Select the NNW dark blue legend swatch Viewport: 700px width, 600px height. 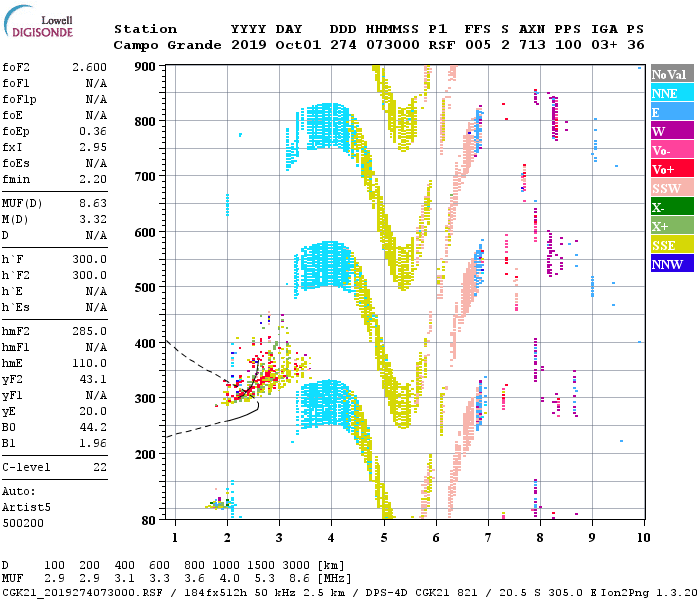[x=672, y=263]
